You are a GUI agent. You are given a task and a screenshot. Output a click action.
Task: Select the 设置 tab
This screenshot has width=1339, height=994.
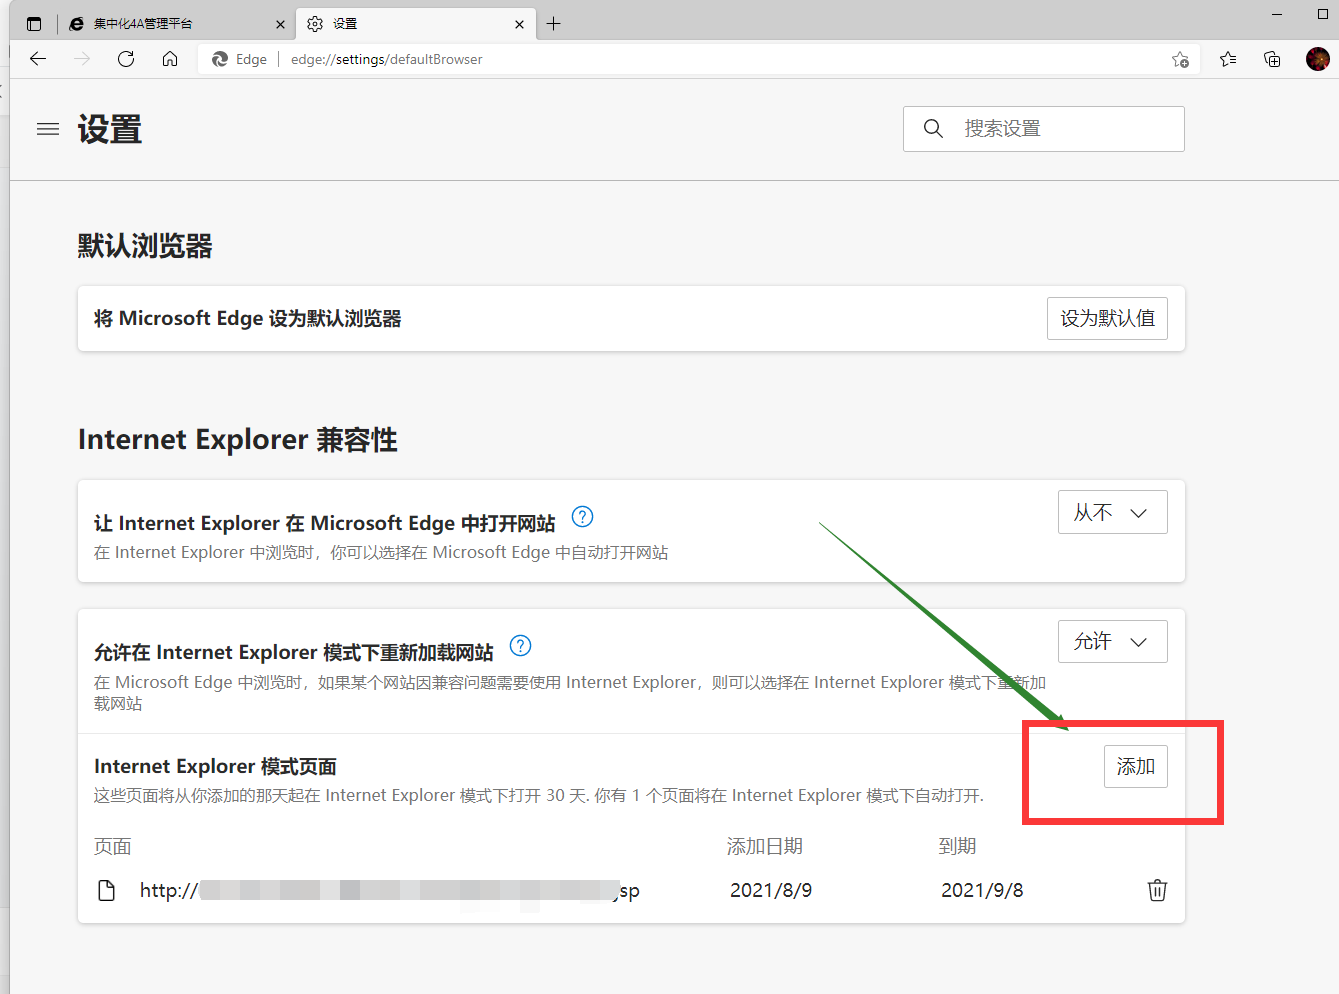(x=416, y=23)
